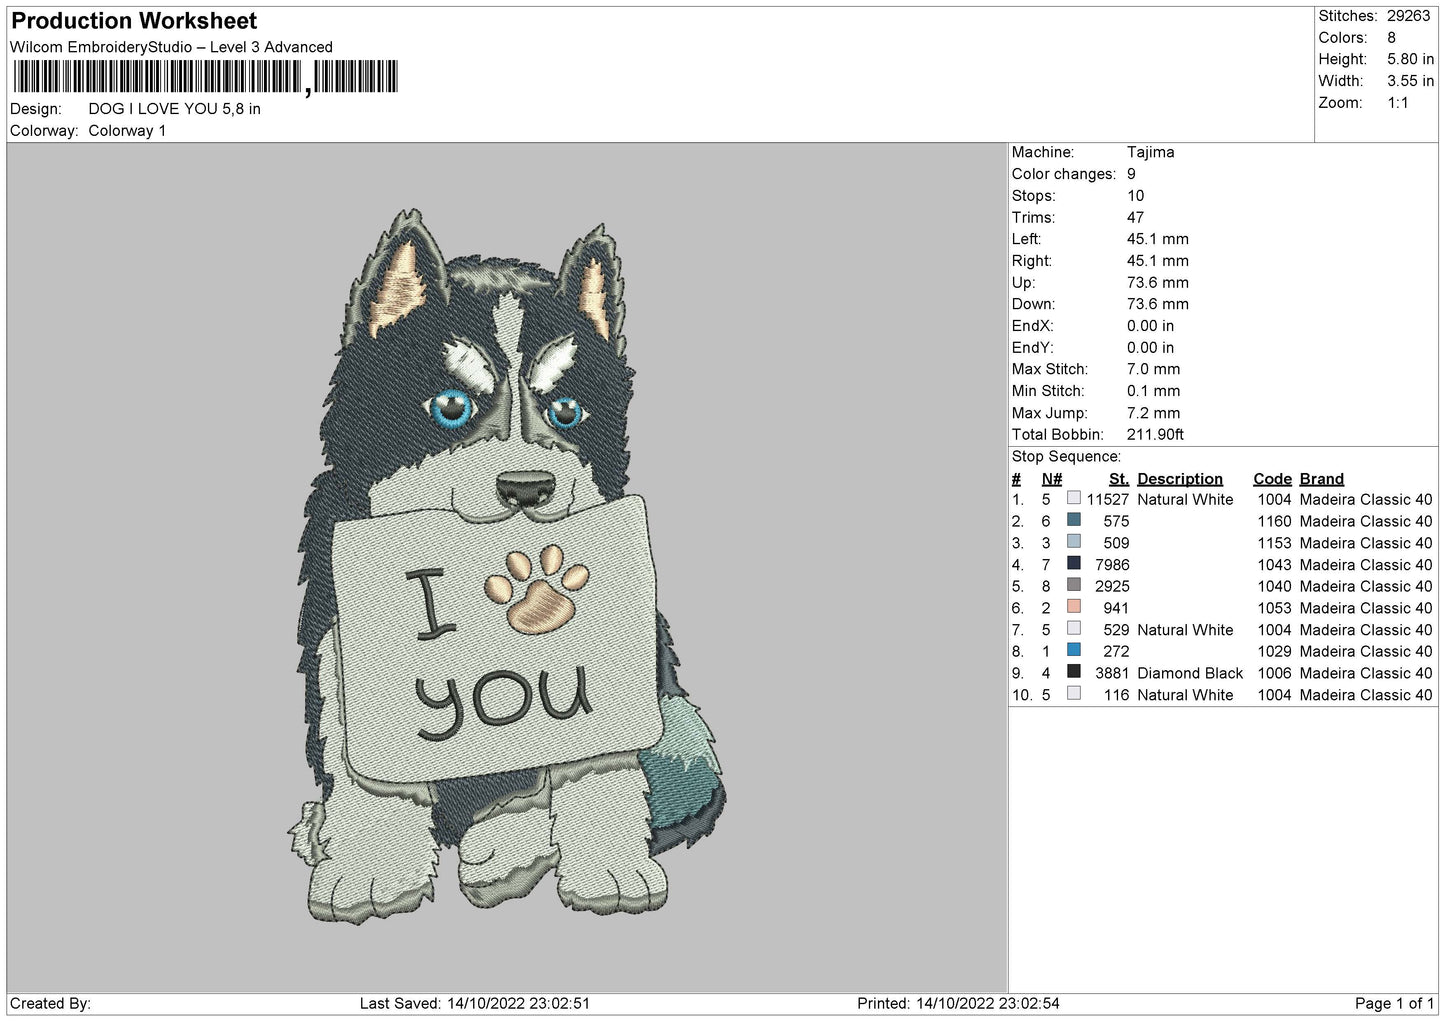
Task: Click the Total Bobbin value 211.90ft
Action: coord(1155,435)
